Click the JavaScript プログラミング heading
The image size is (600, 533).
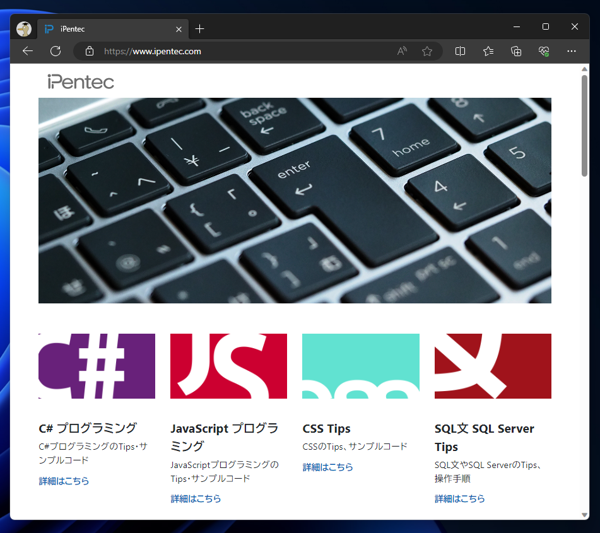pos(225,437)
